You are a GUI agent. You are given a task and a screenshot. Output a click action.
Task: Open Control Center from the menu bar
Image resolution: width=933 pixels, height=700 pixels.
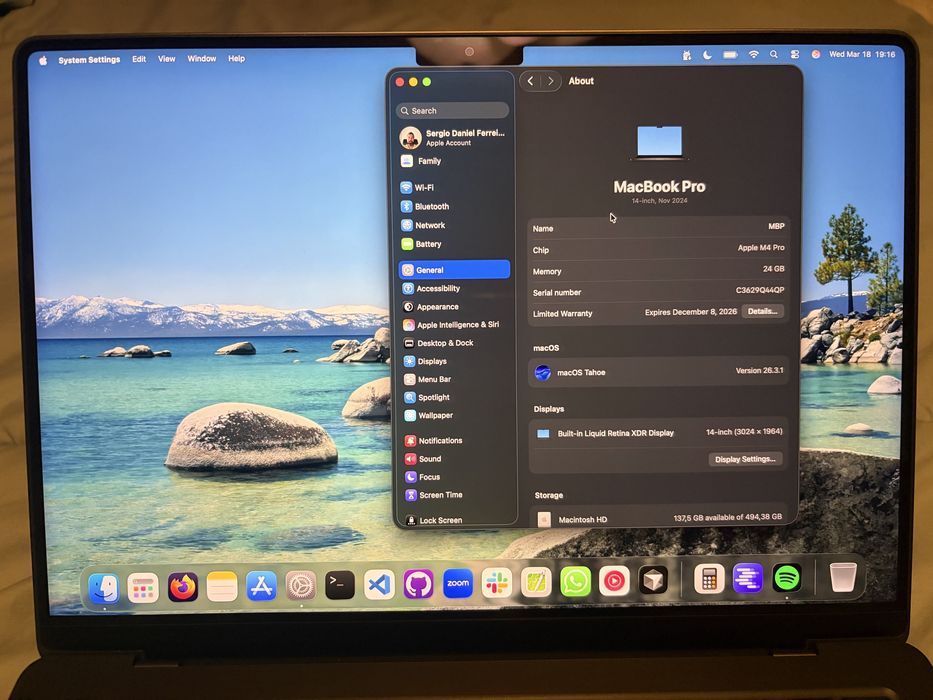pos(795,54)
